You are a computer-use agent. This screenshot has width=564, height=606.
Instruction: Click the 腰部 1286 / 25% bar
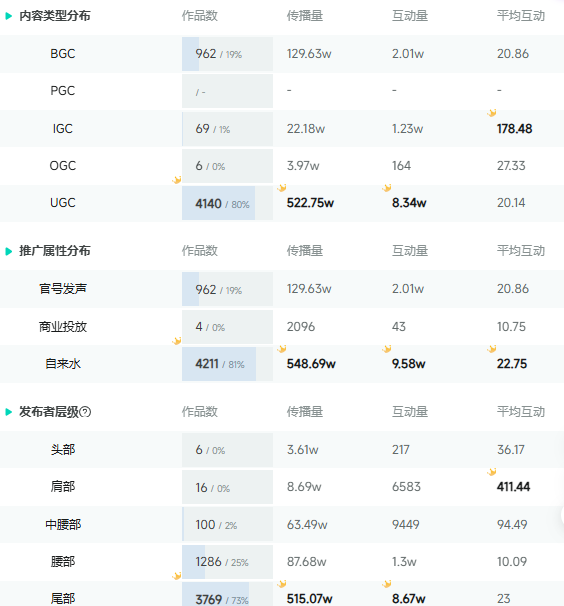(x=227, y=562)
